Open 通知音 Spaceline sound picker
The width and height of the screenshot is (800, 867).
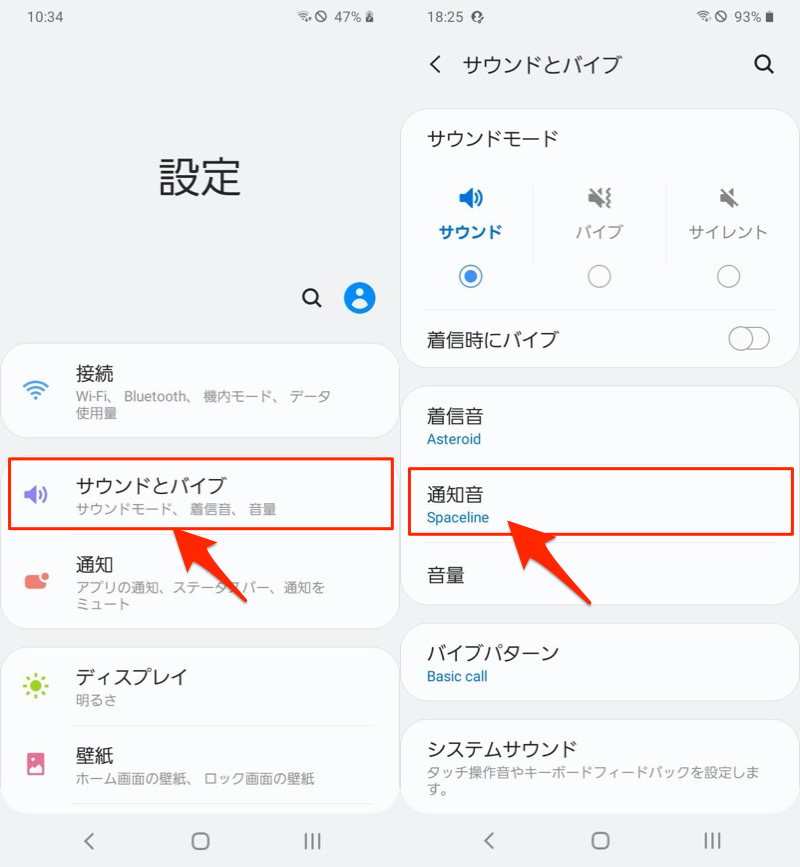click(600, 505)
